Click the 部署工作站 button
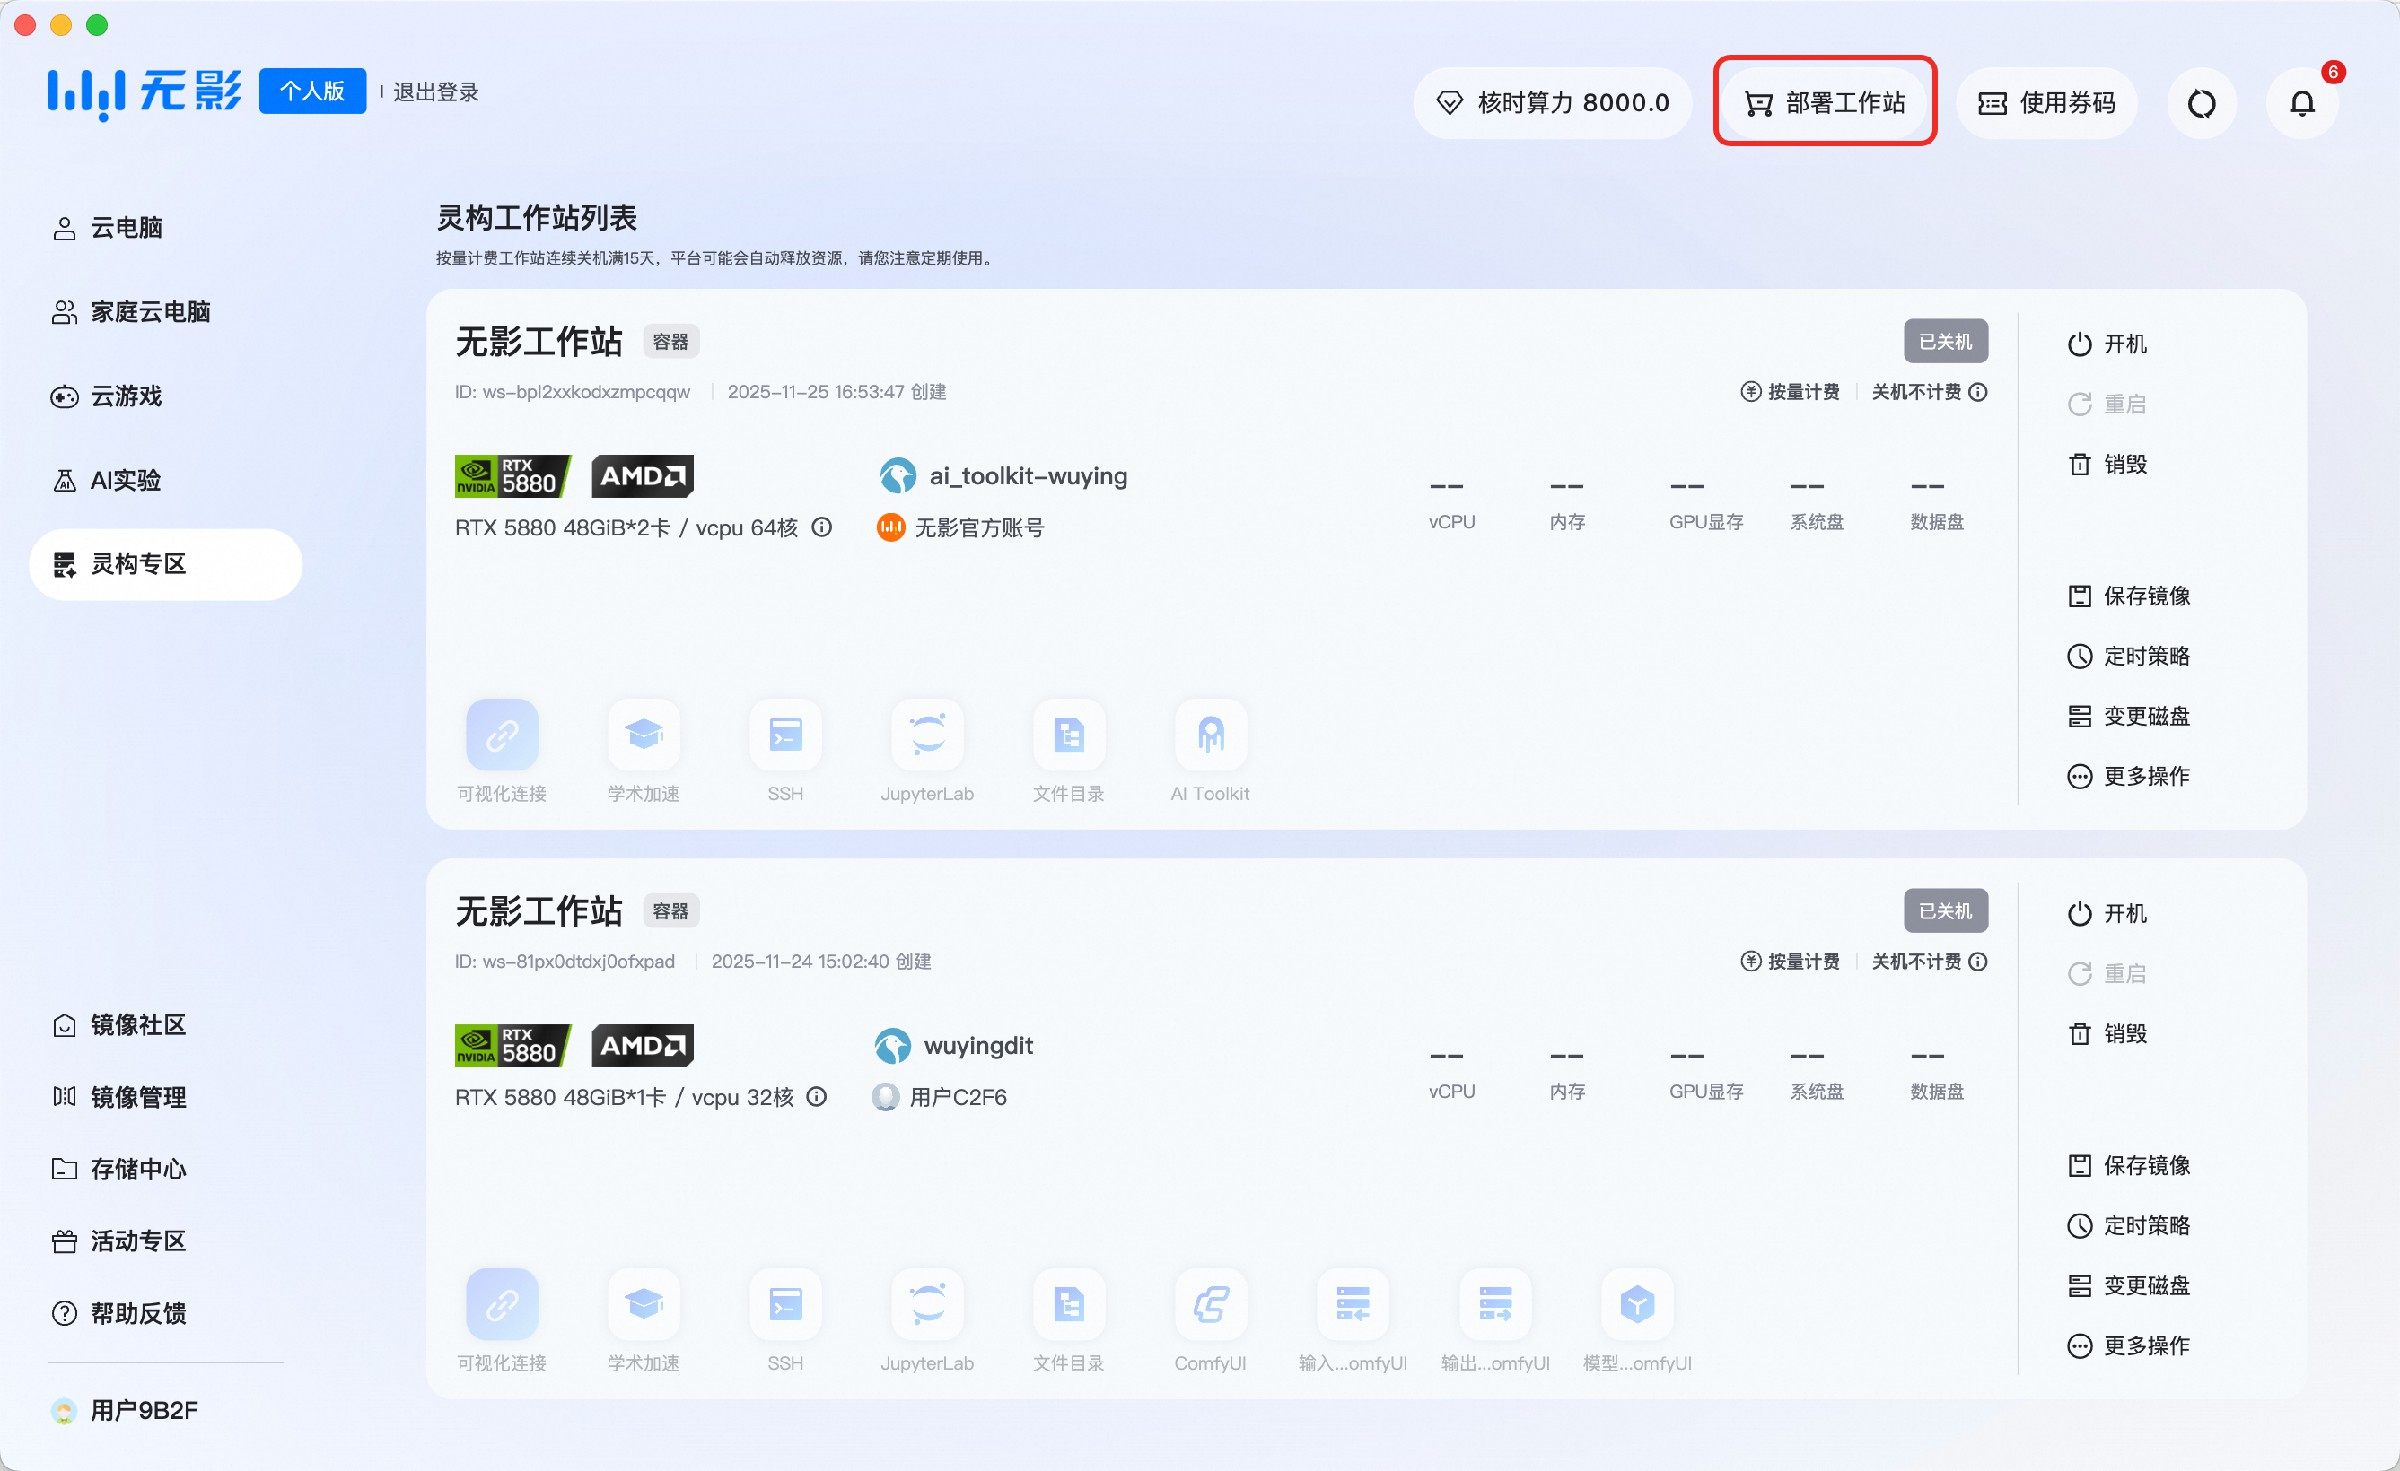Image resolution: width=2400 pixels, height=1471 pixels. (1825, 102)
